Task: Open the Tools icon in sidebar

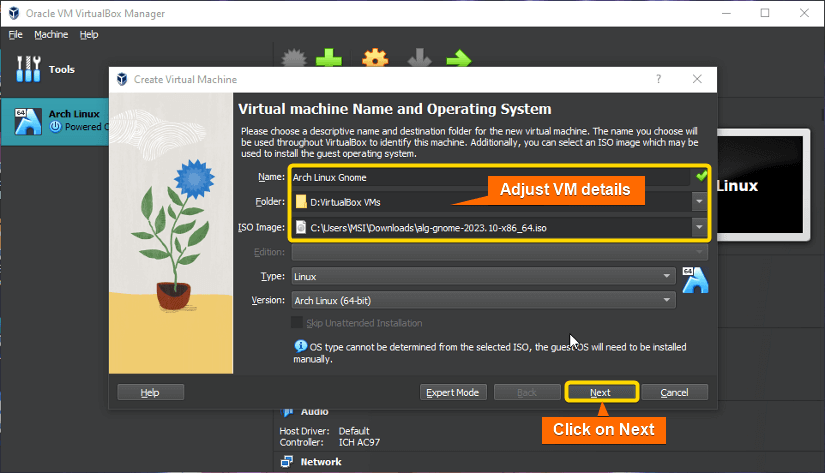Action: [x=28, y=69]
